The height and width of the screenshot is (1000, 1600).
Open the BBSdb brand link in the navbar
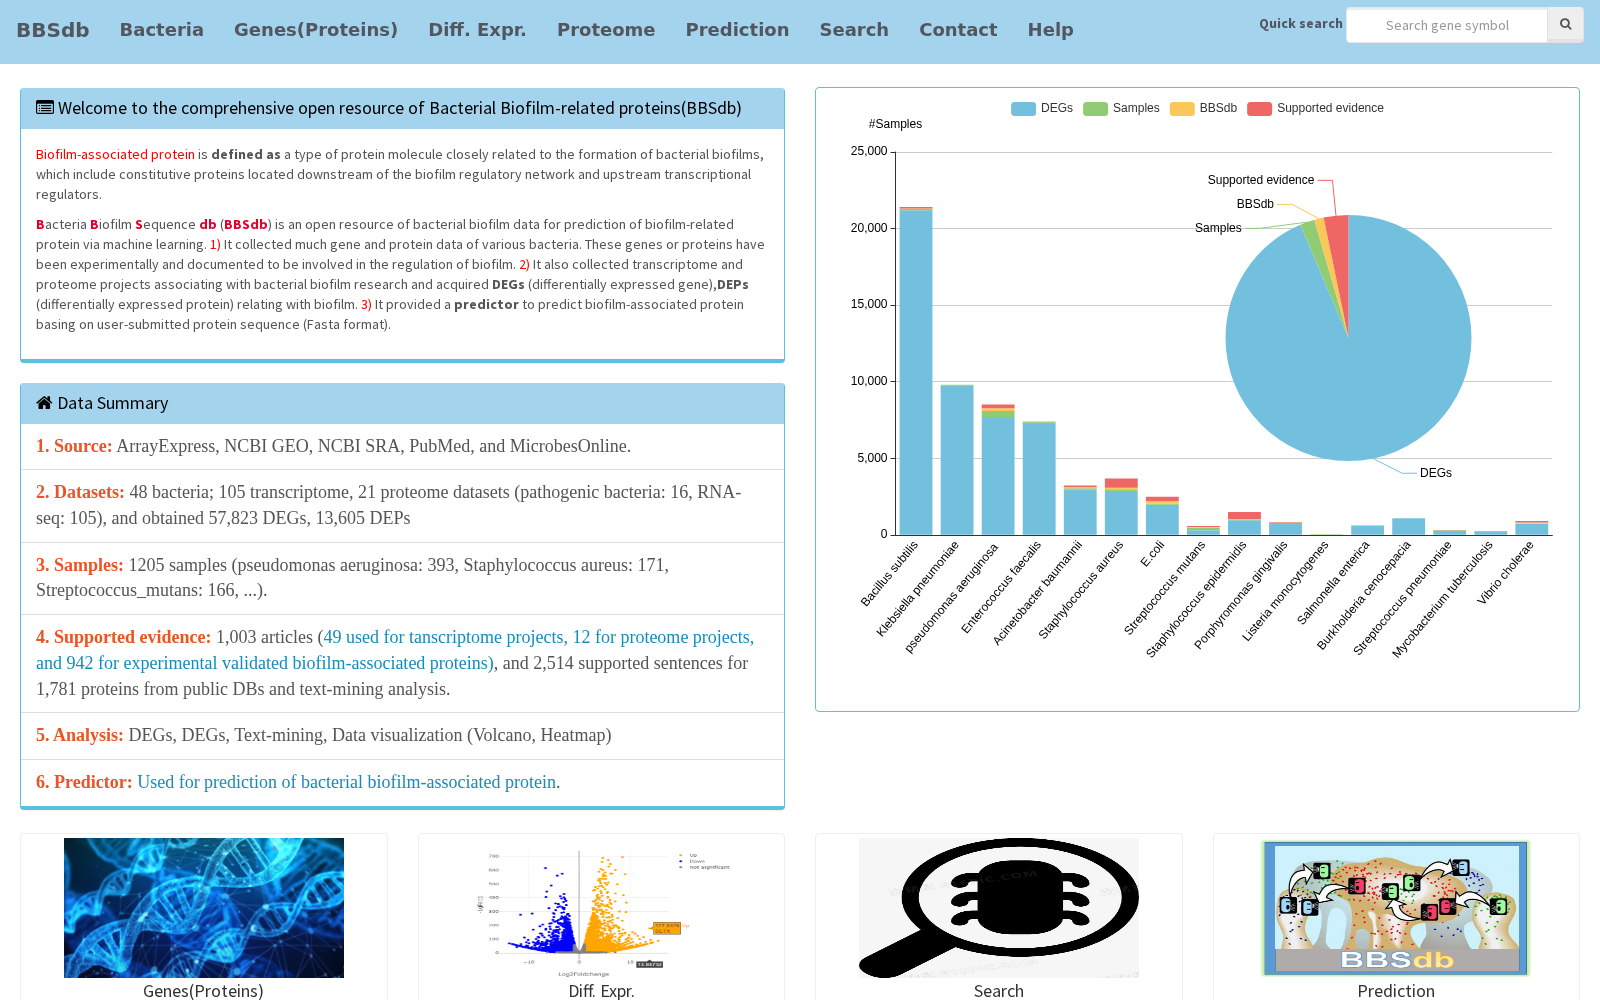click(53, 30)
